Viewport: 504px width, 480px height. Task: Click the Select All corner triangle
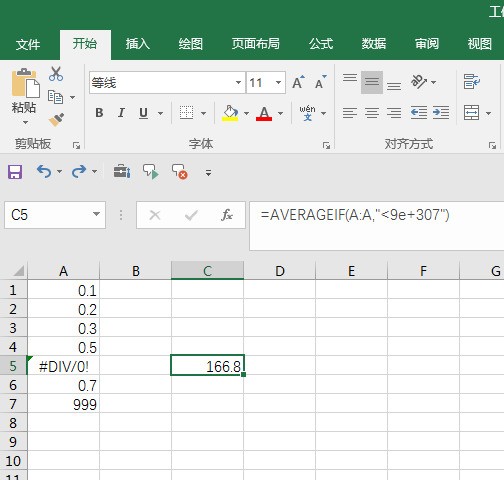(19, 271)
